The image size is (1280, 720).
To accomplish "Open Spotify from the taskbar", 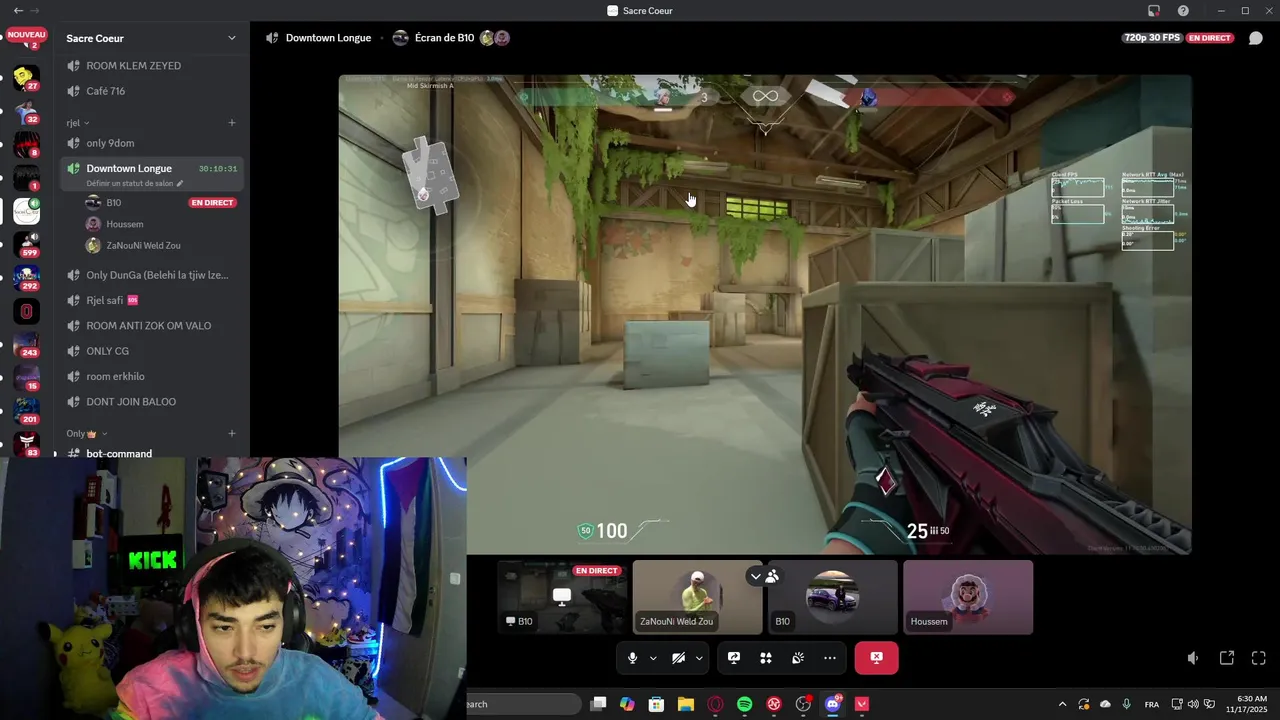I will (744, 704).
